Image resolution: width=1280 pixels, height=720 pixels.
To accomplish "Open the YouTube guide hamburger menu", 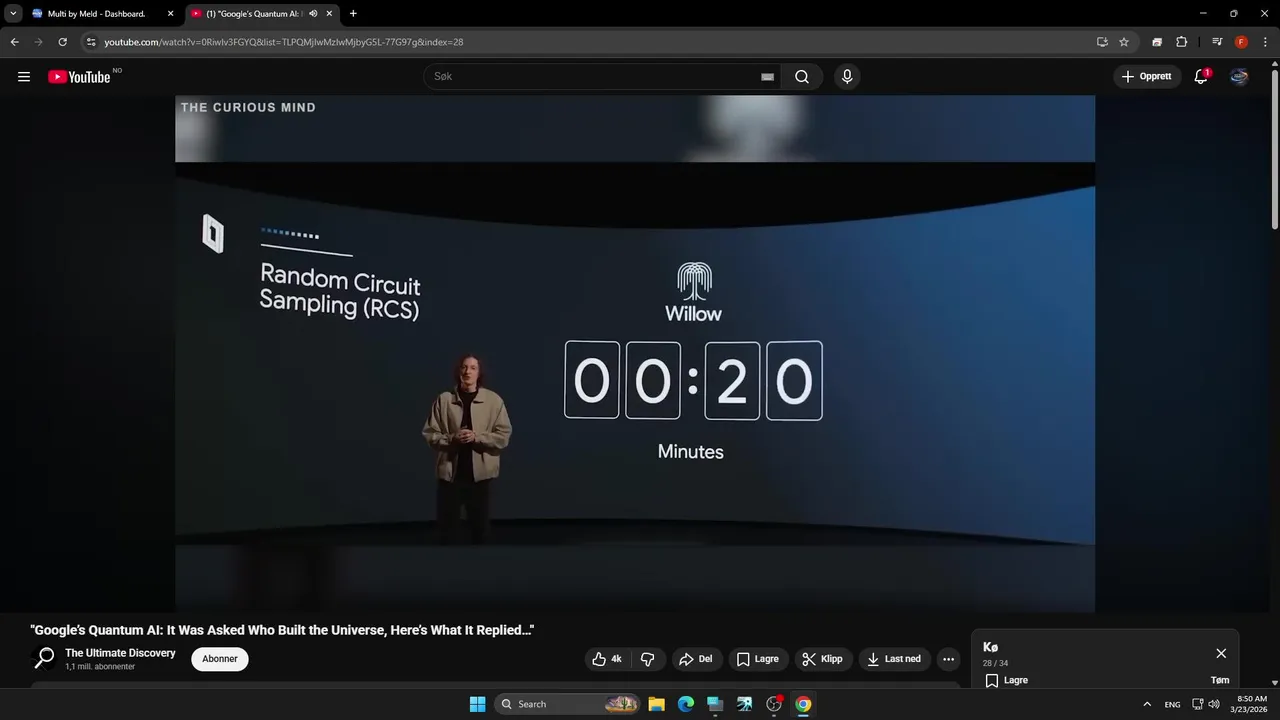I will pos(24,77).
